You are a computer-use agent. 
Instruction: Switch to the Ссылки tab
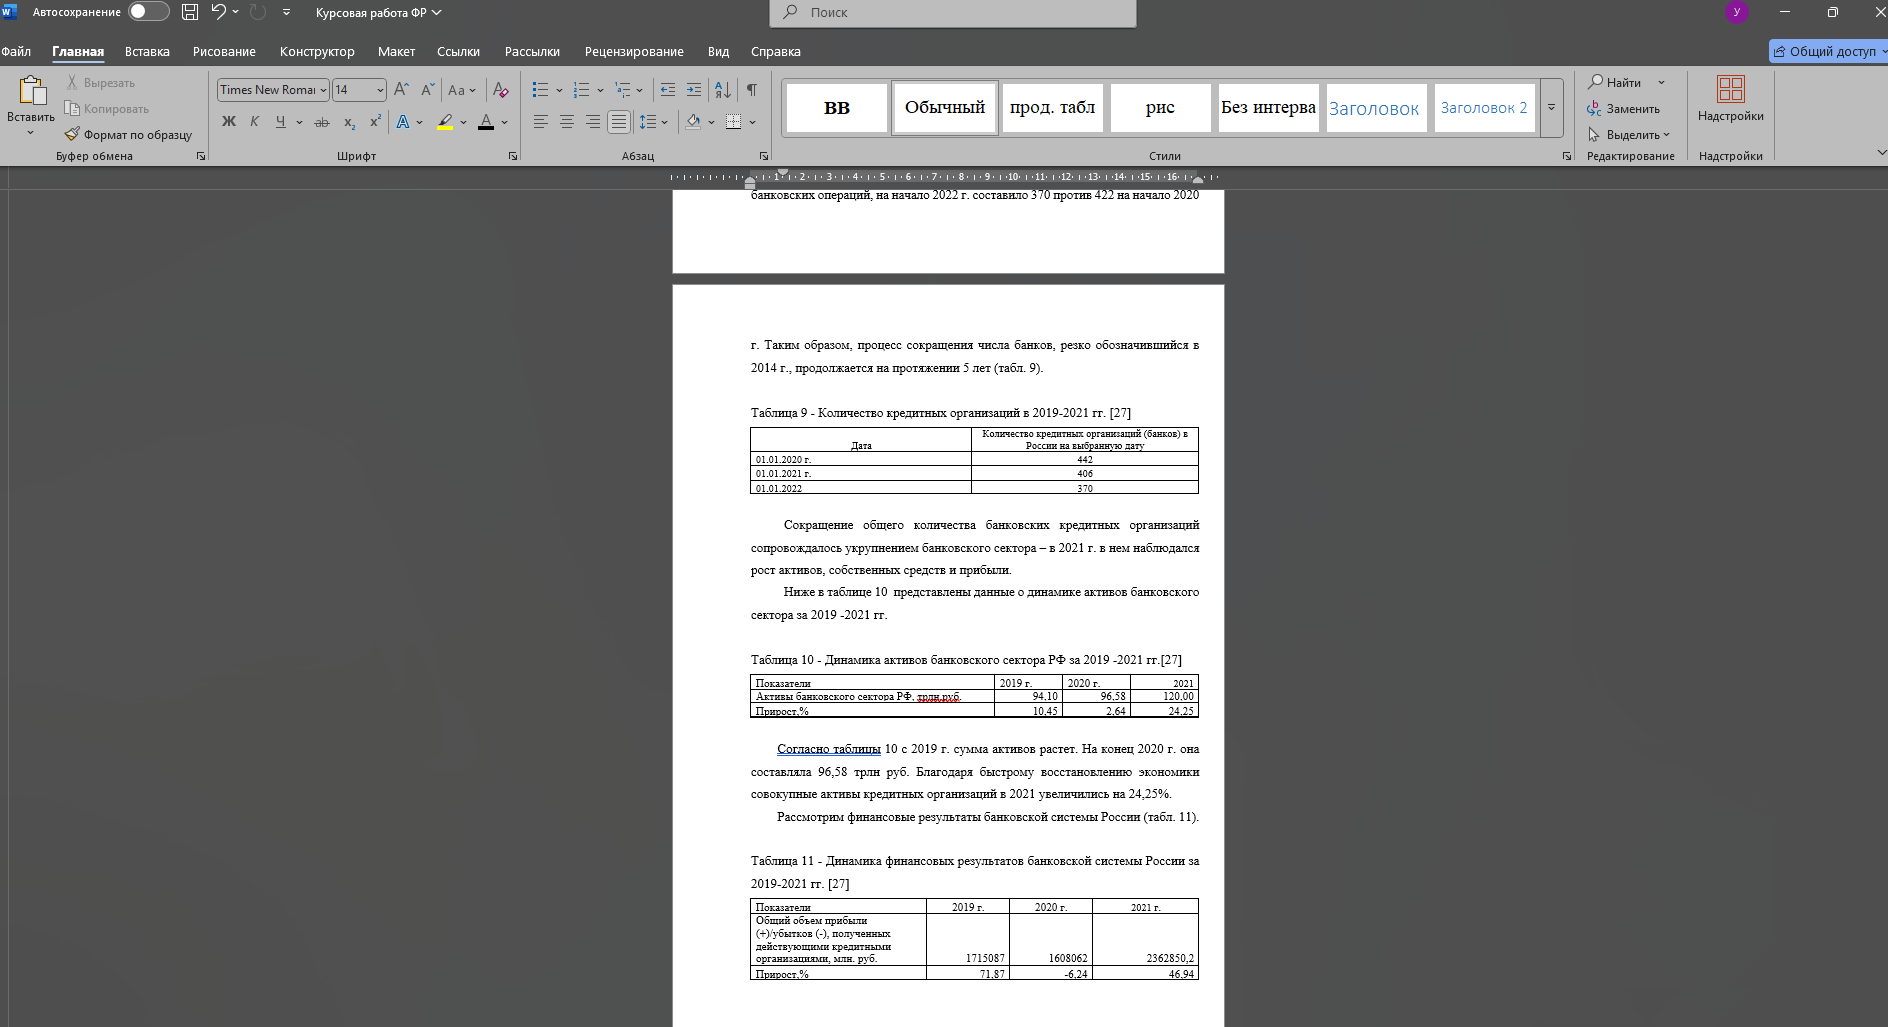(x=458, y=51)
